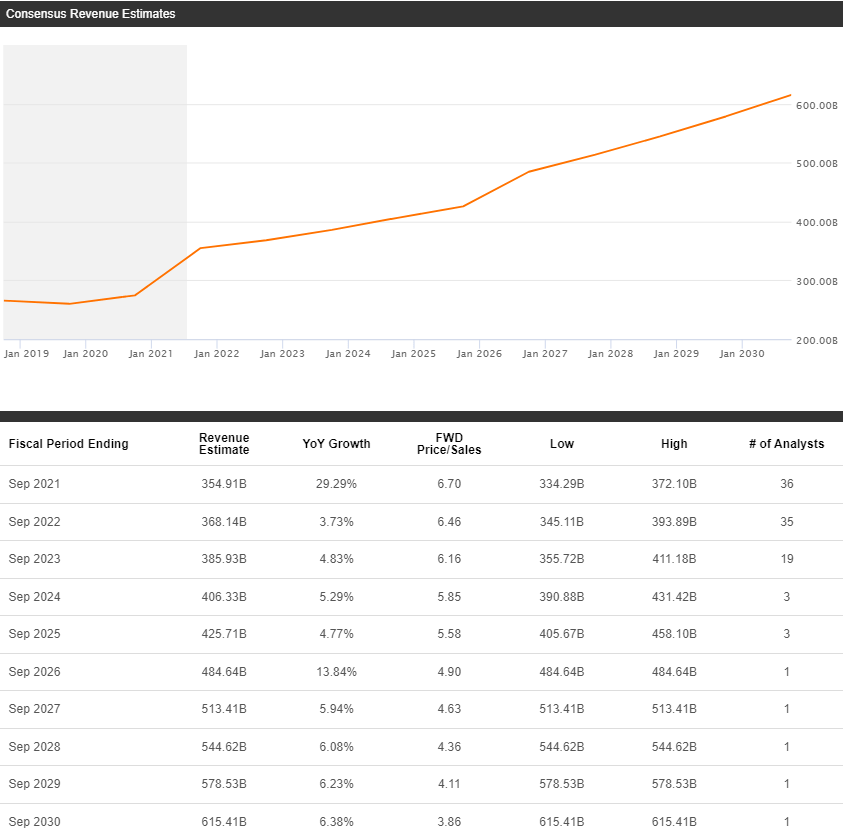Viewport: 846px width, 839px height.
Task: Click the High column header
Action: (674, 443)
